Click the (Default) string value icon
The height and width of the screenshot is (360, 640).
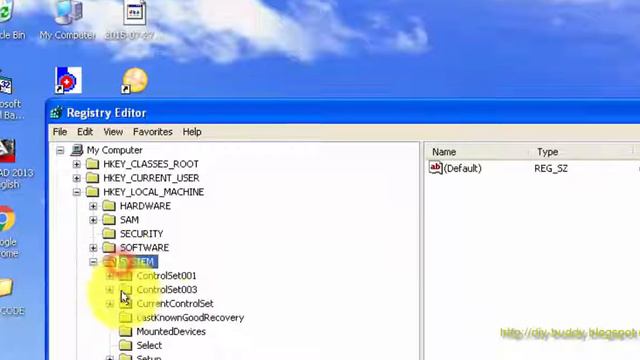pos(436,168)
